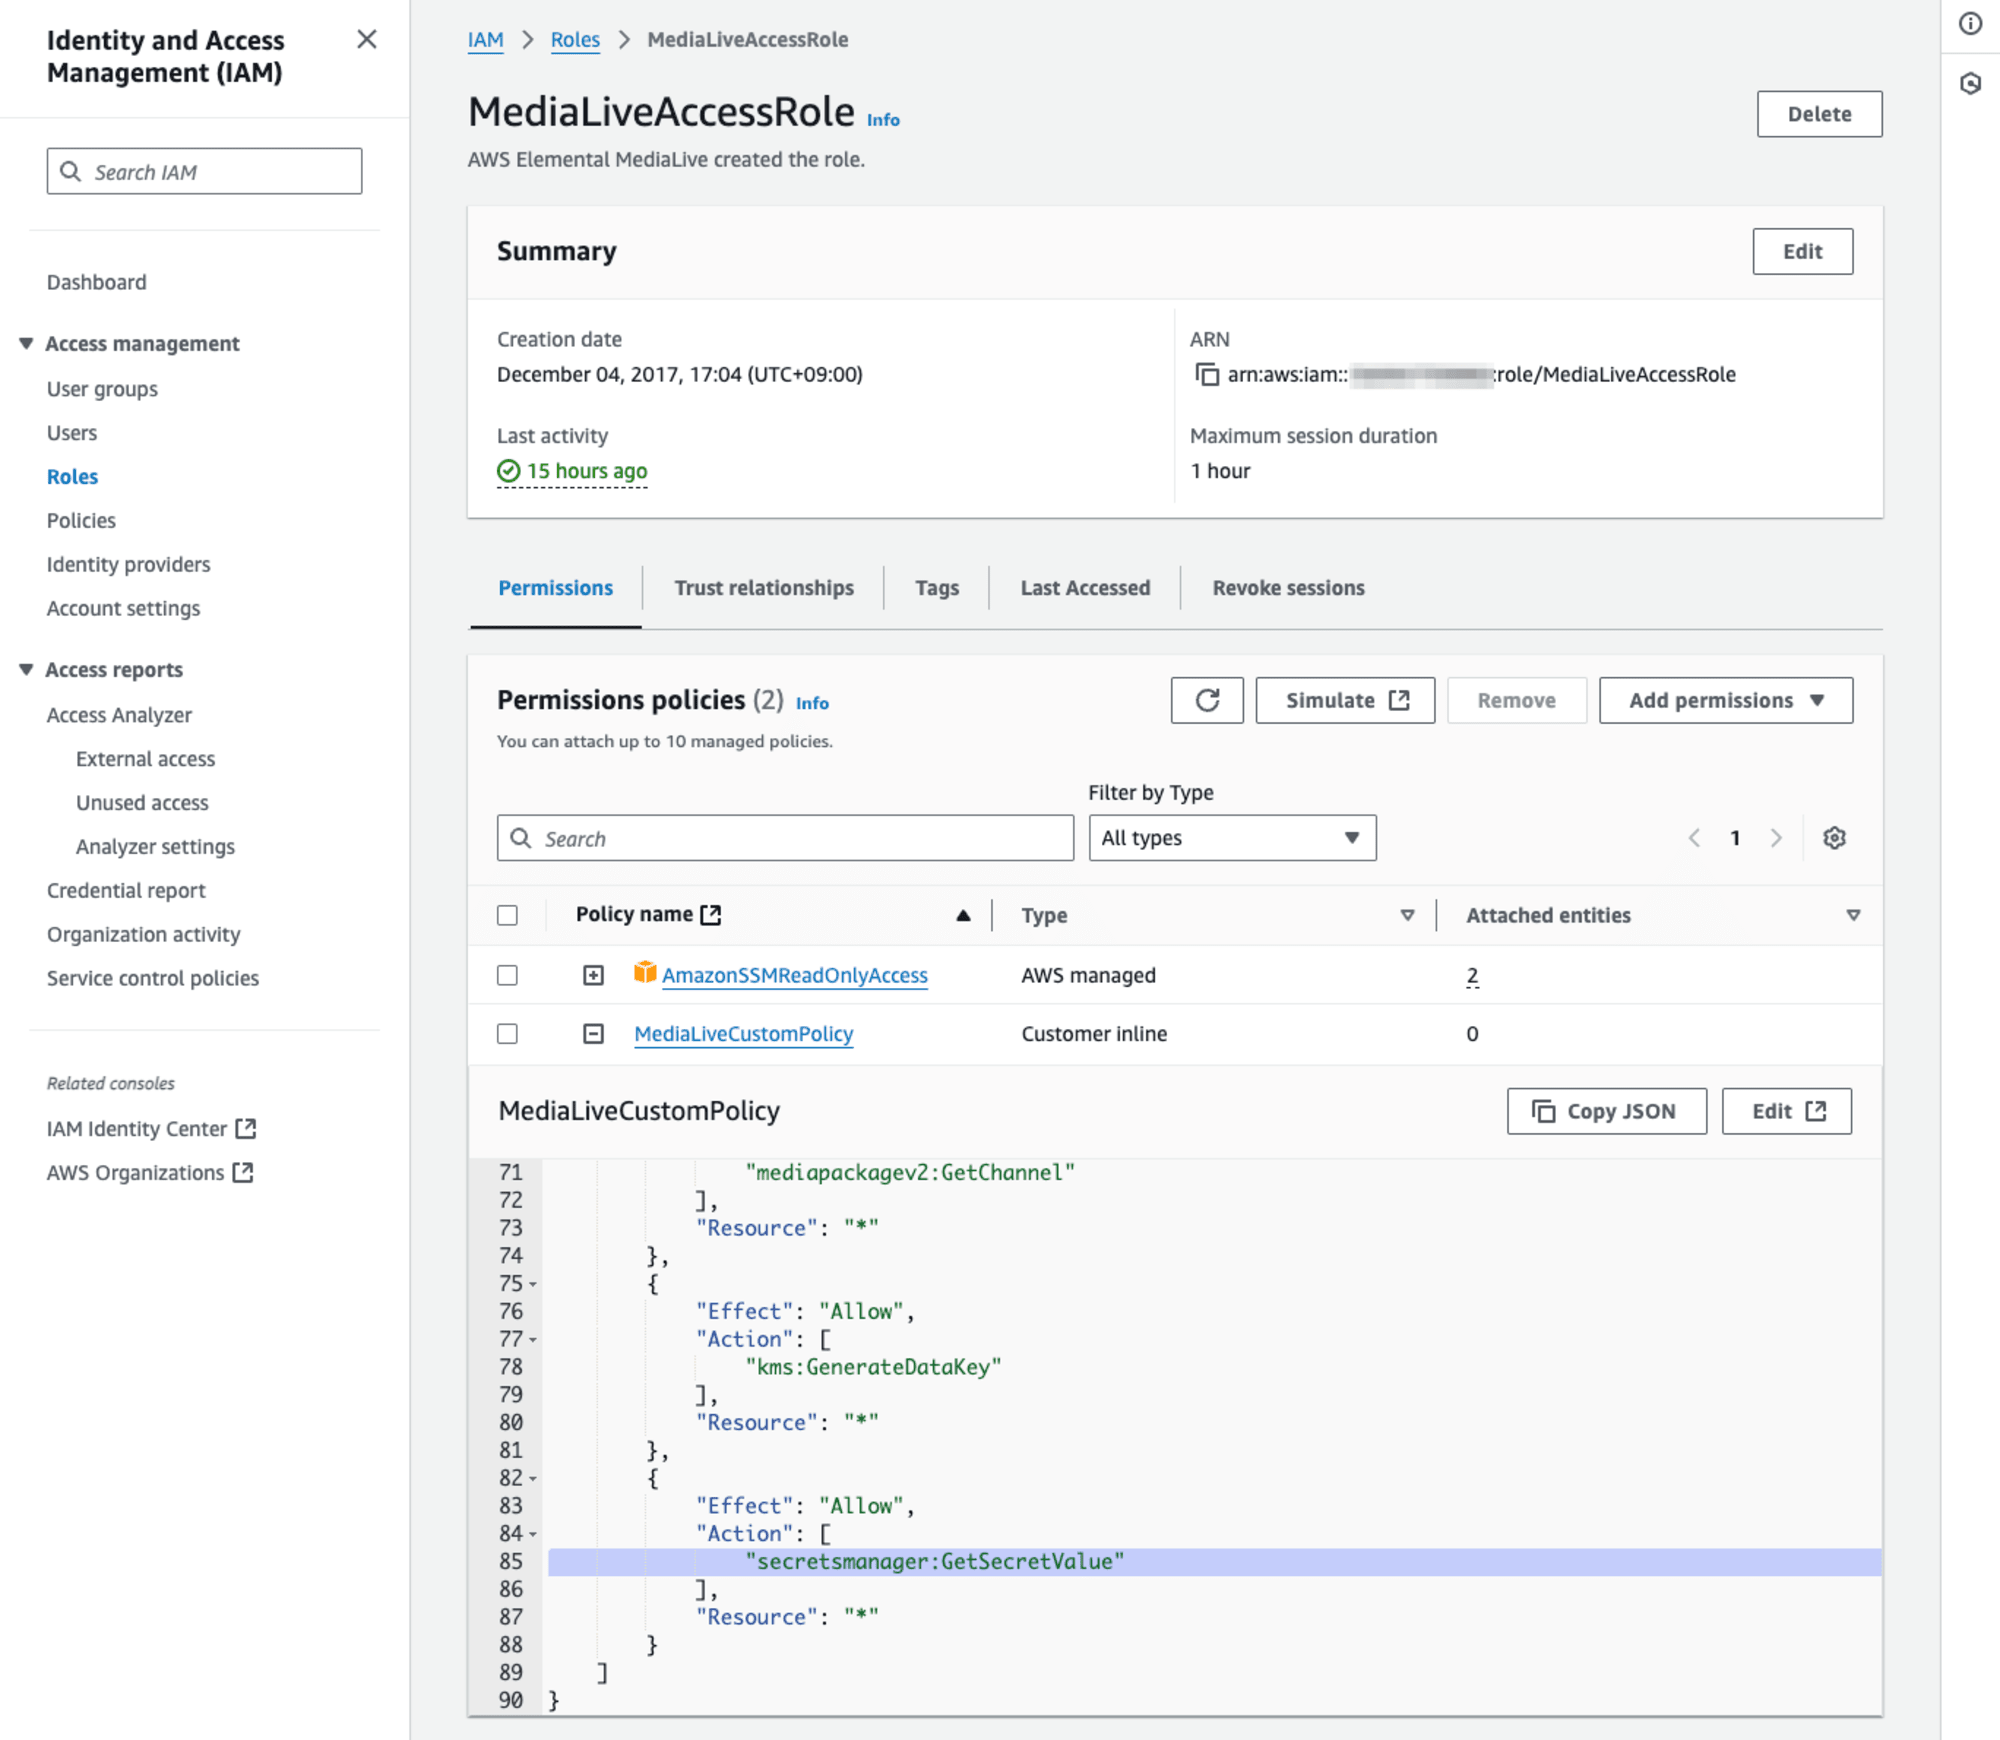2000x1740 pixels.
Task: Click the info circle icon at top right
Action: point(1970,23)
